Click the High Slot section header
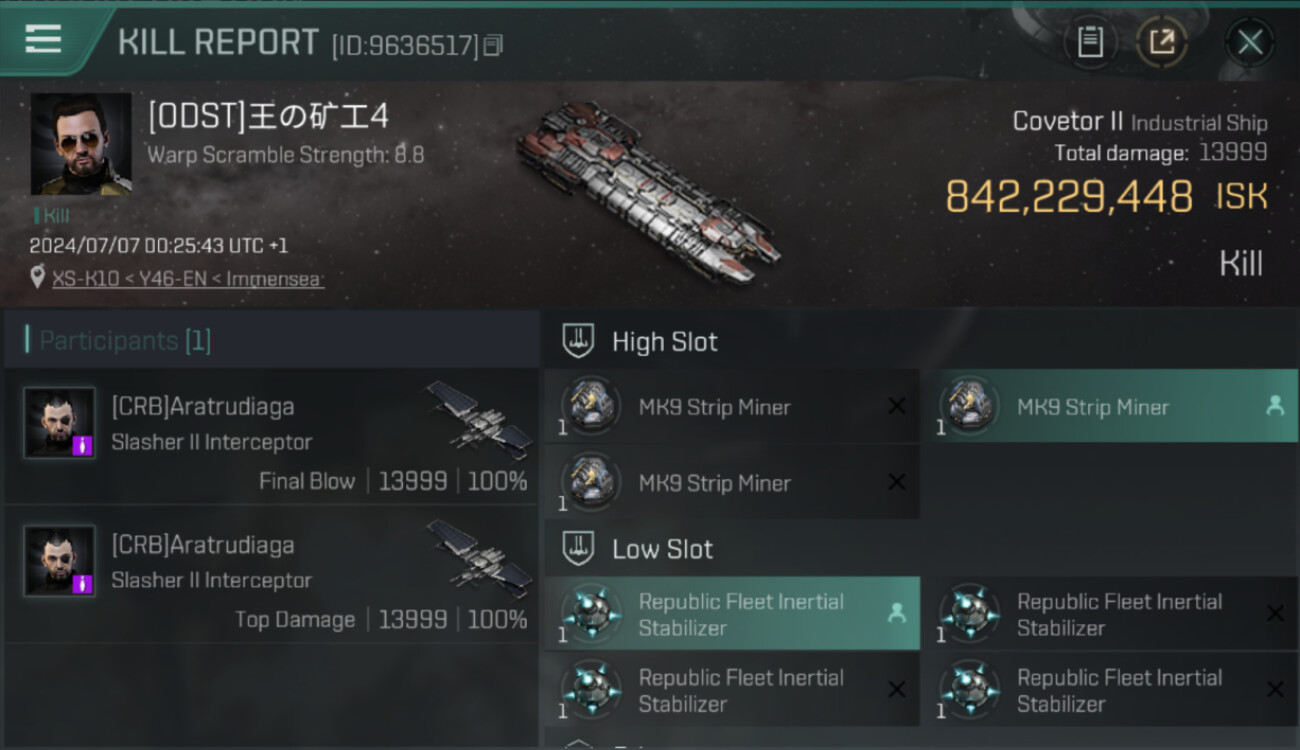1300x750 pixels. pyautogui.click(x=664, y=342)
